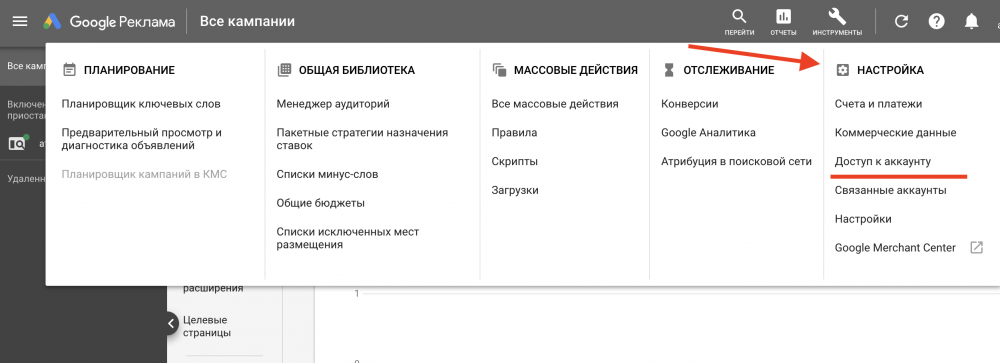Image resolution: width=1000 pixels, height=363 pixels.
Task: Click the Отслеживание hourglass icon
Action: [x=668, y=70]
